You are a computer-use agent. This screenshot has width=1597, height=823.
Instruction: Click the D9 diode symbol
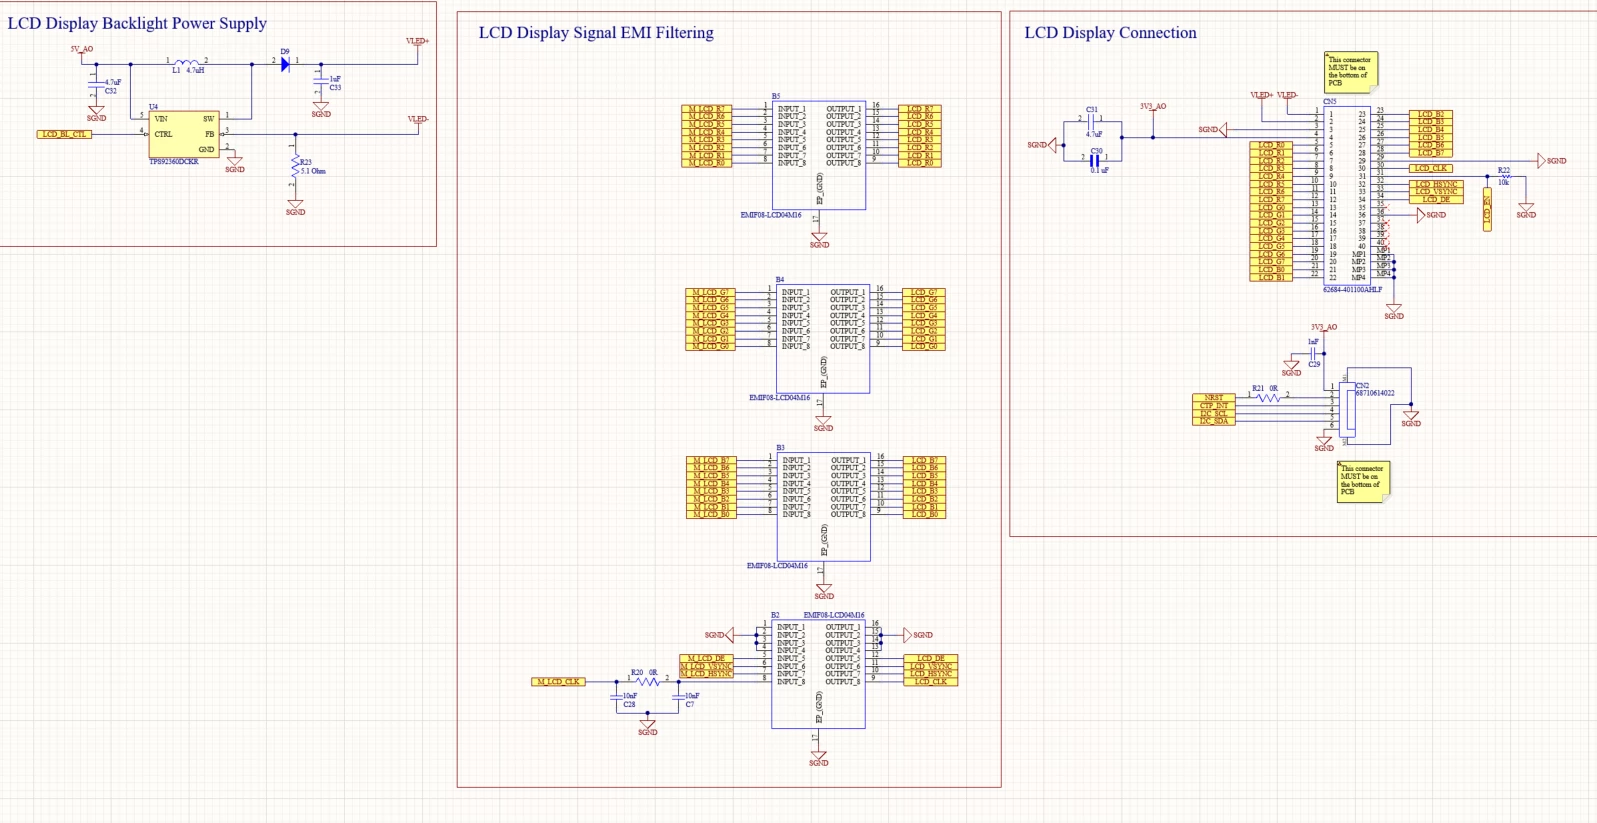point(285,63)
